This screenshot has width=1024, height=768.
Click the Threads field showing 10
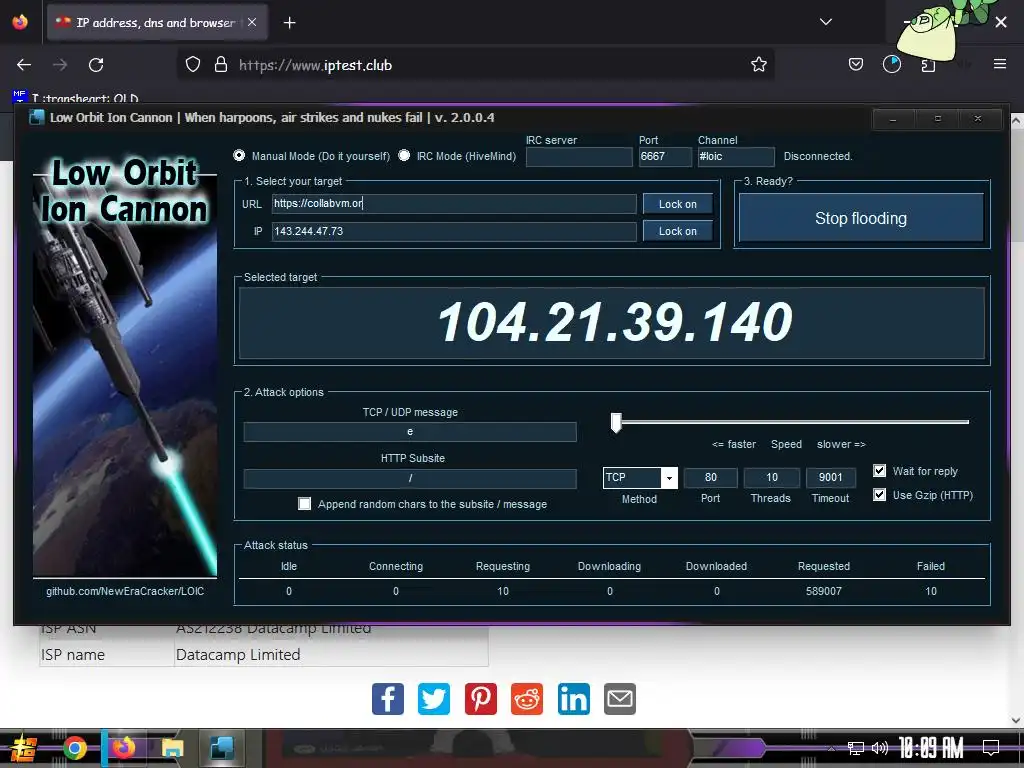pos(771,477)
